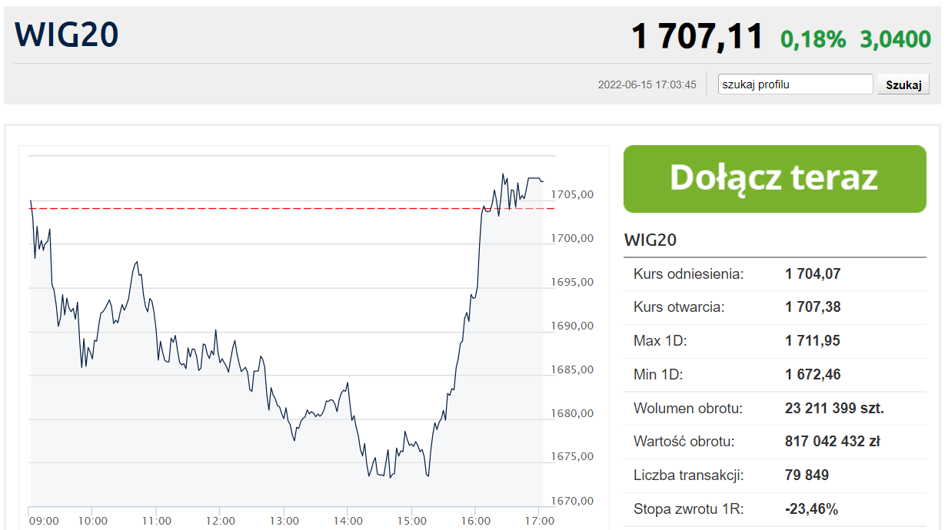Screen dimensions: 948x530
Task: Click the percent change 0,18%
Action: 813,39
